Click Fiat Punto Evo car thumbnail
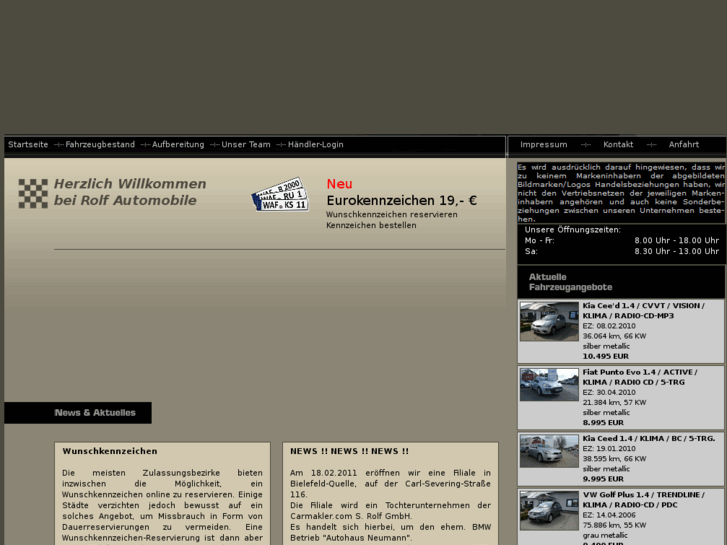 coord(549,385)
